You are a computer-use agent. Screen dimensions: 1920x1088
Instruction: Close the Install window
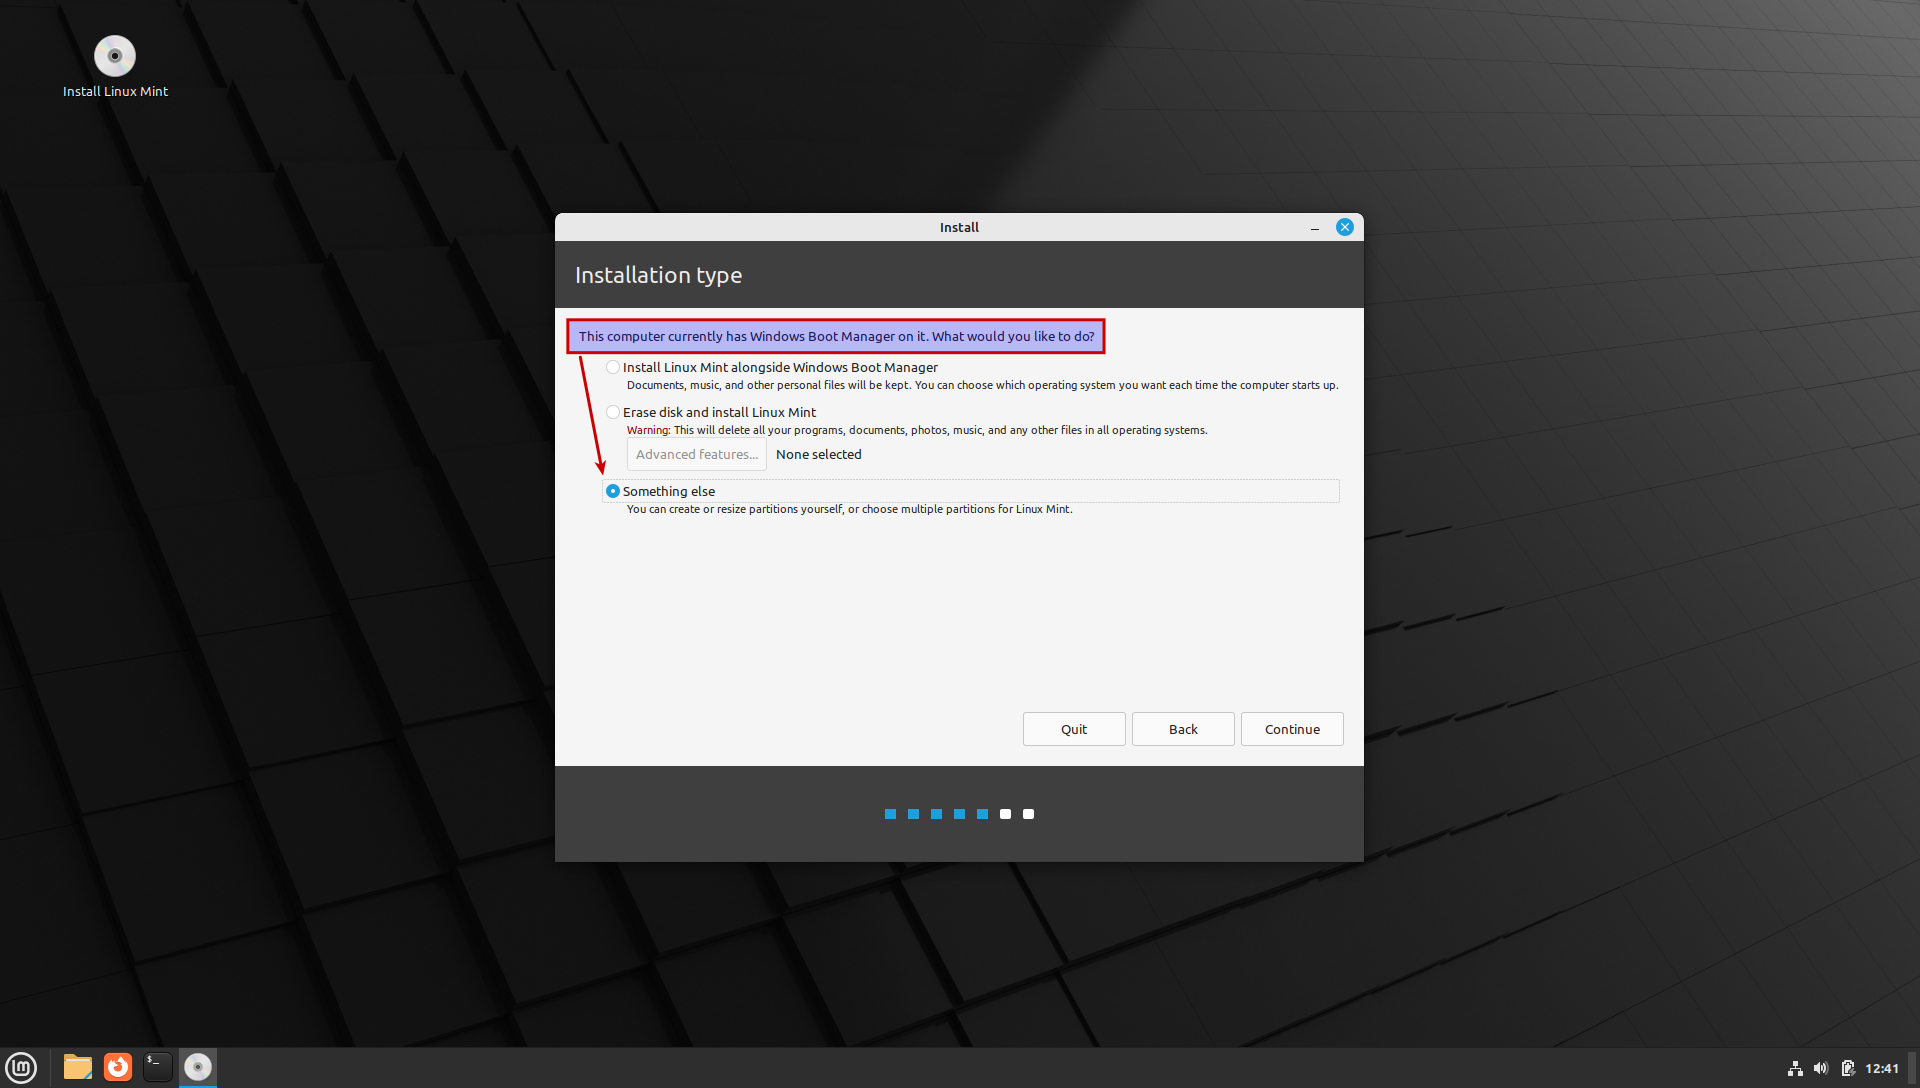tap(1345, 227)
